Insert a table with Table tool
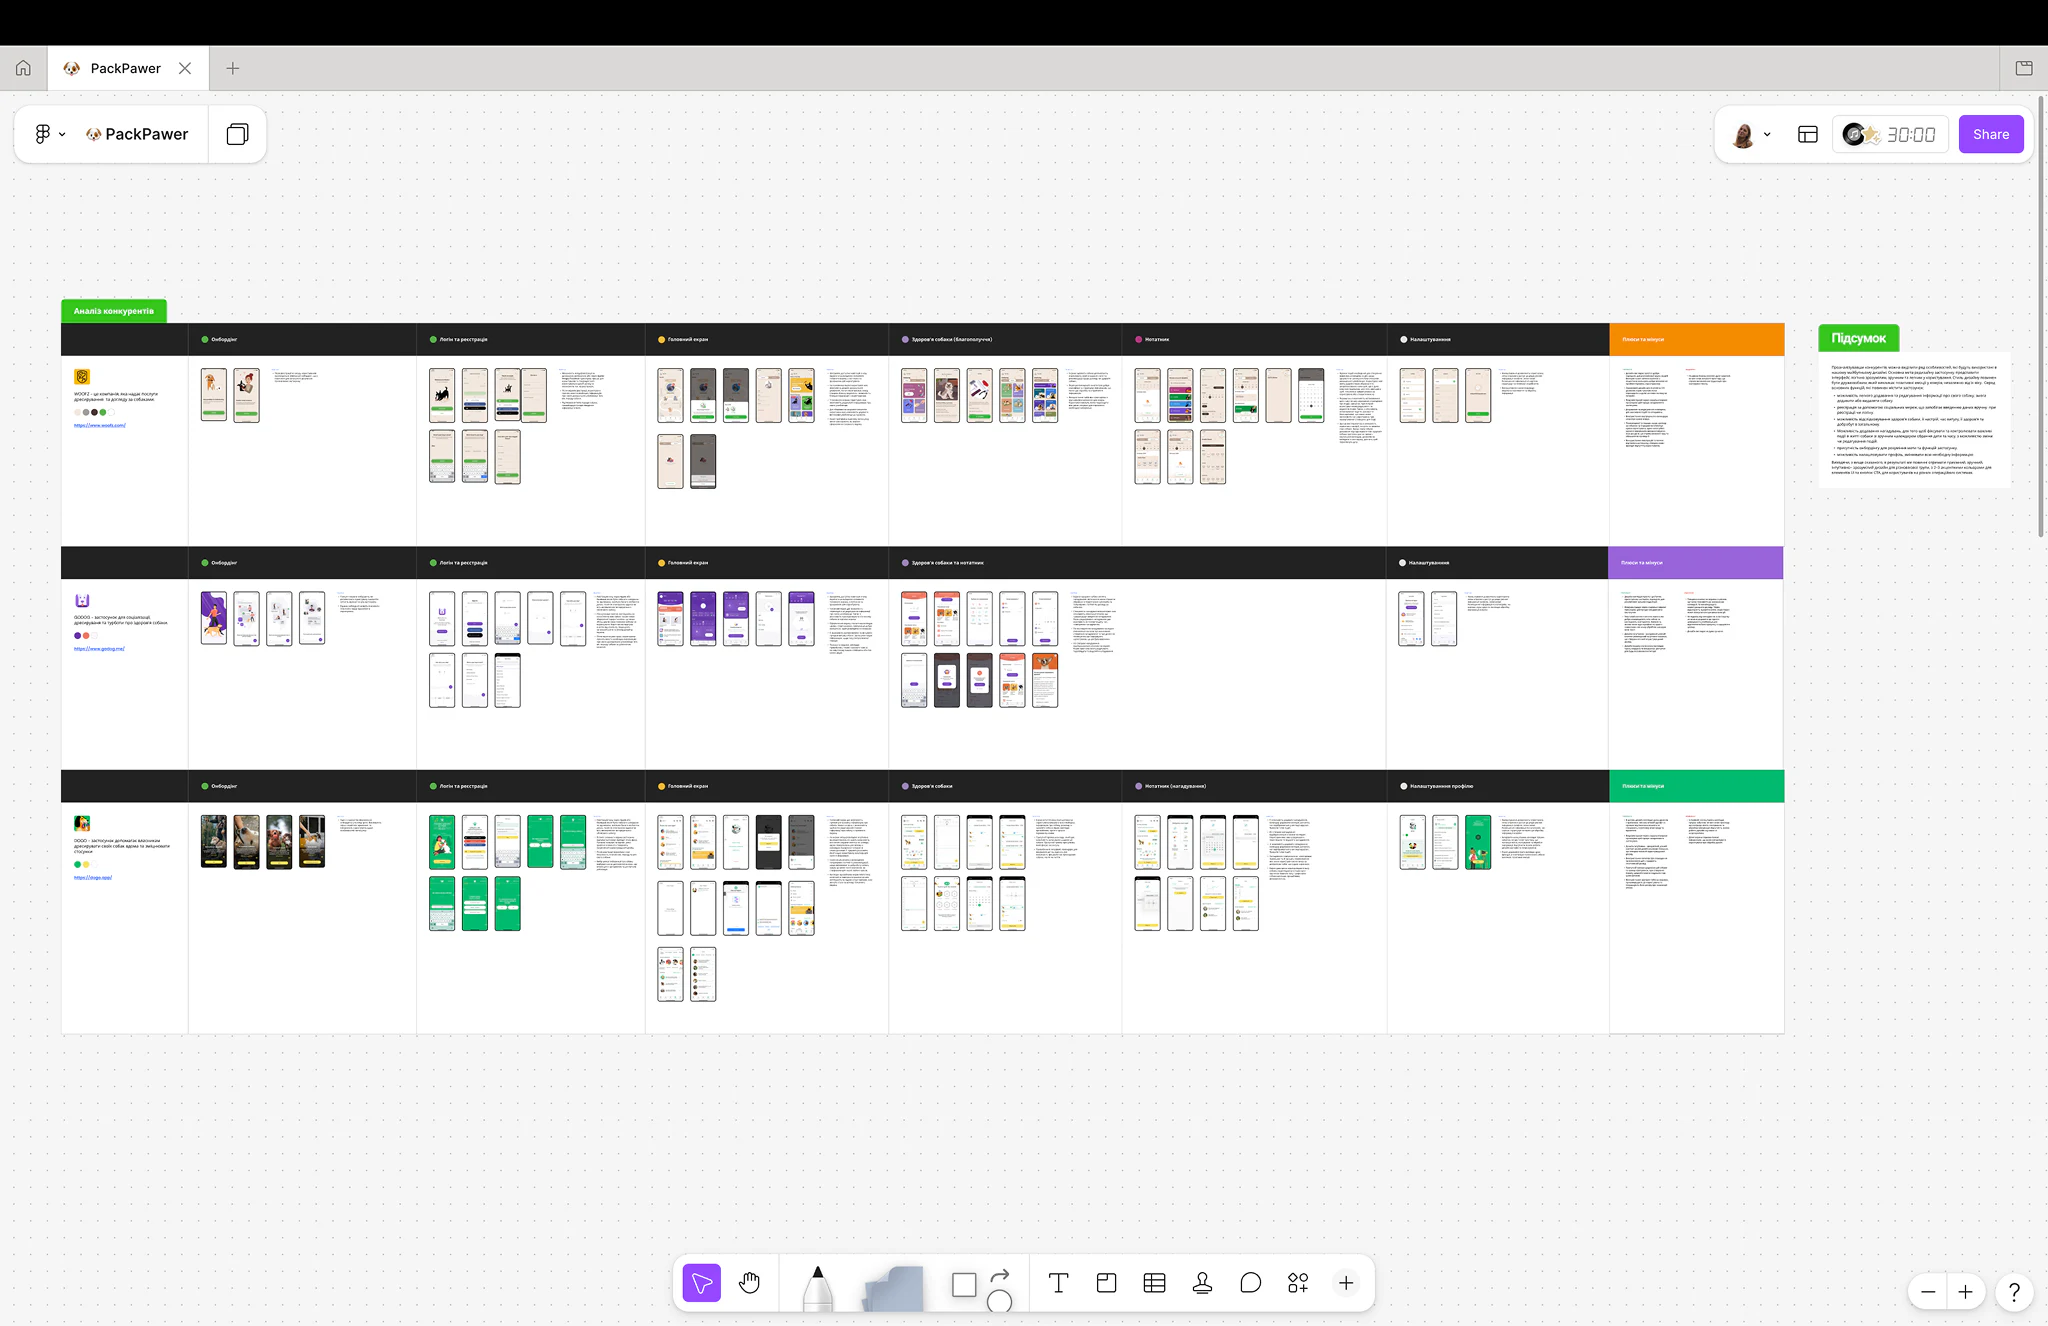The image size is (2048, 1326). (1154, 1283)
